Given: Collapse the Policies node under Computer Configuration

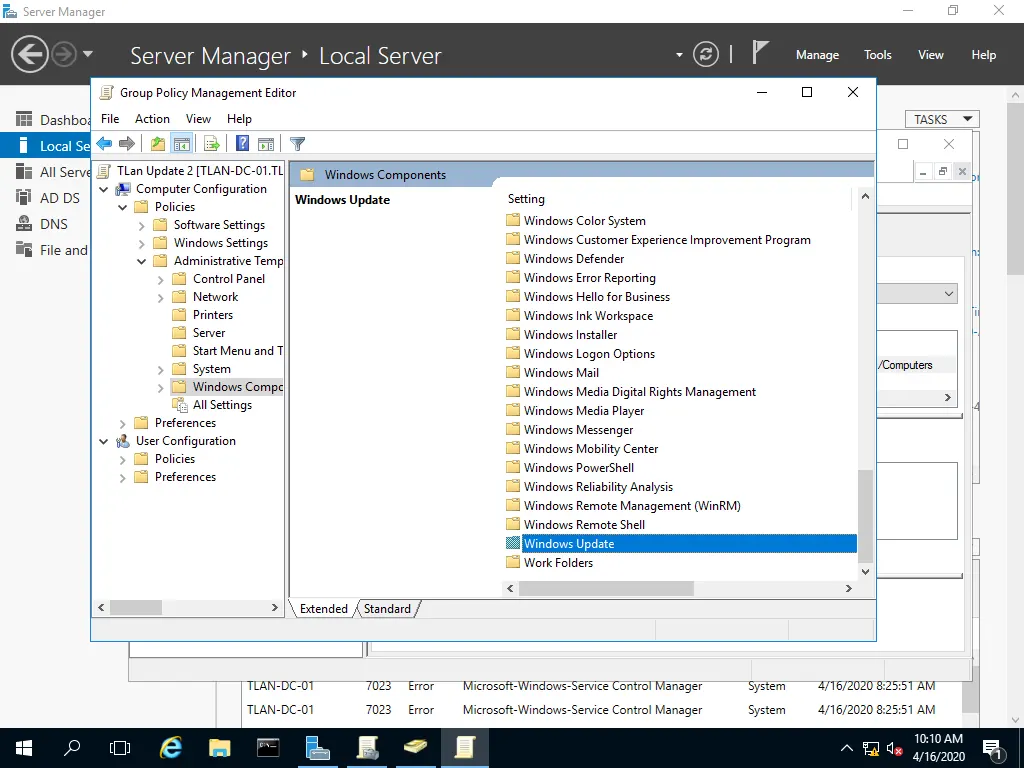Looking at the screenshot, I should [123, 207].
